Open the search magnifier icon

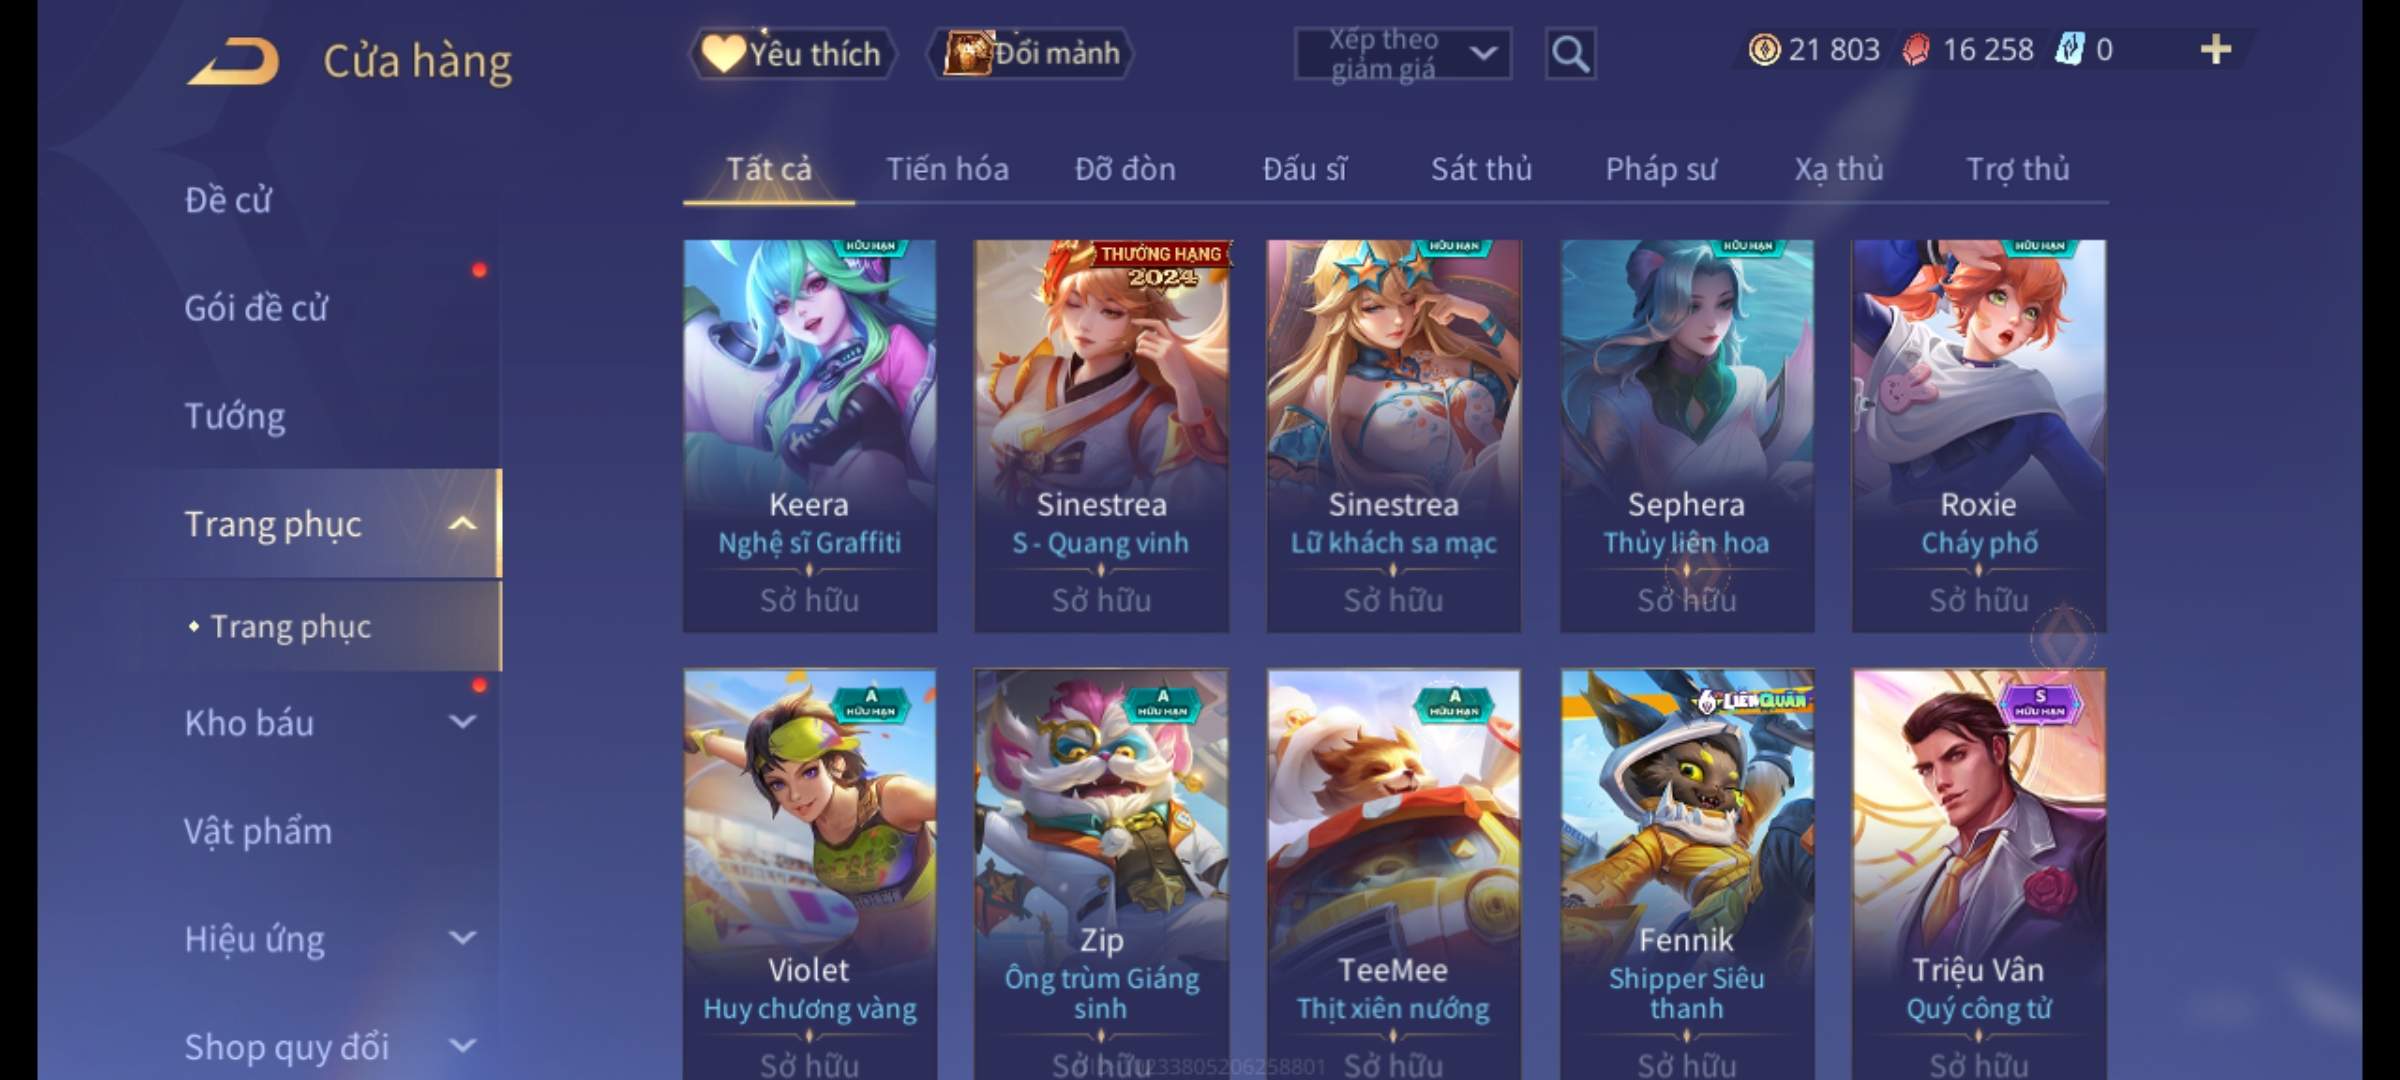click(x=1570, y=54)
